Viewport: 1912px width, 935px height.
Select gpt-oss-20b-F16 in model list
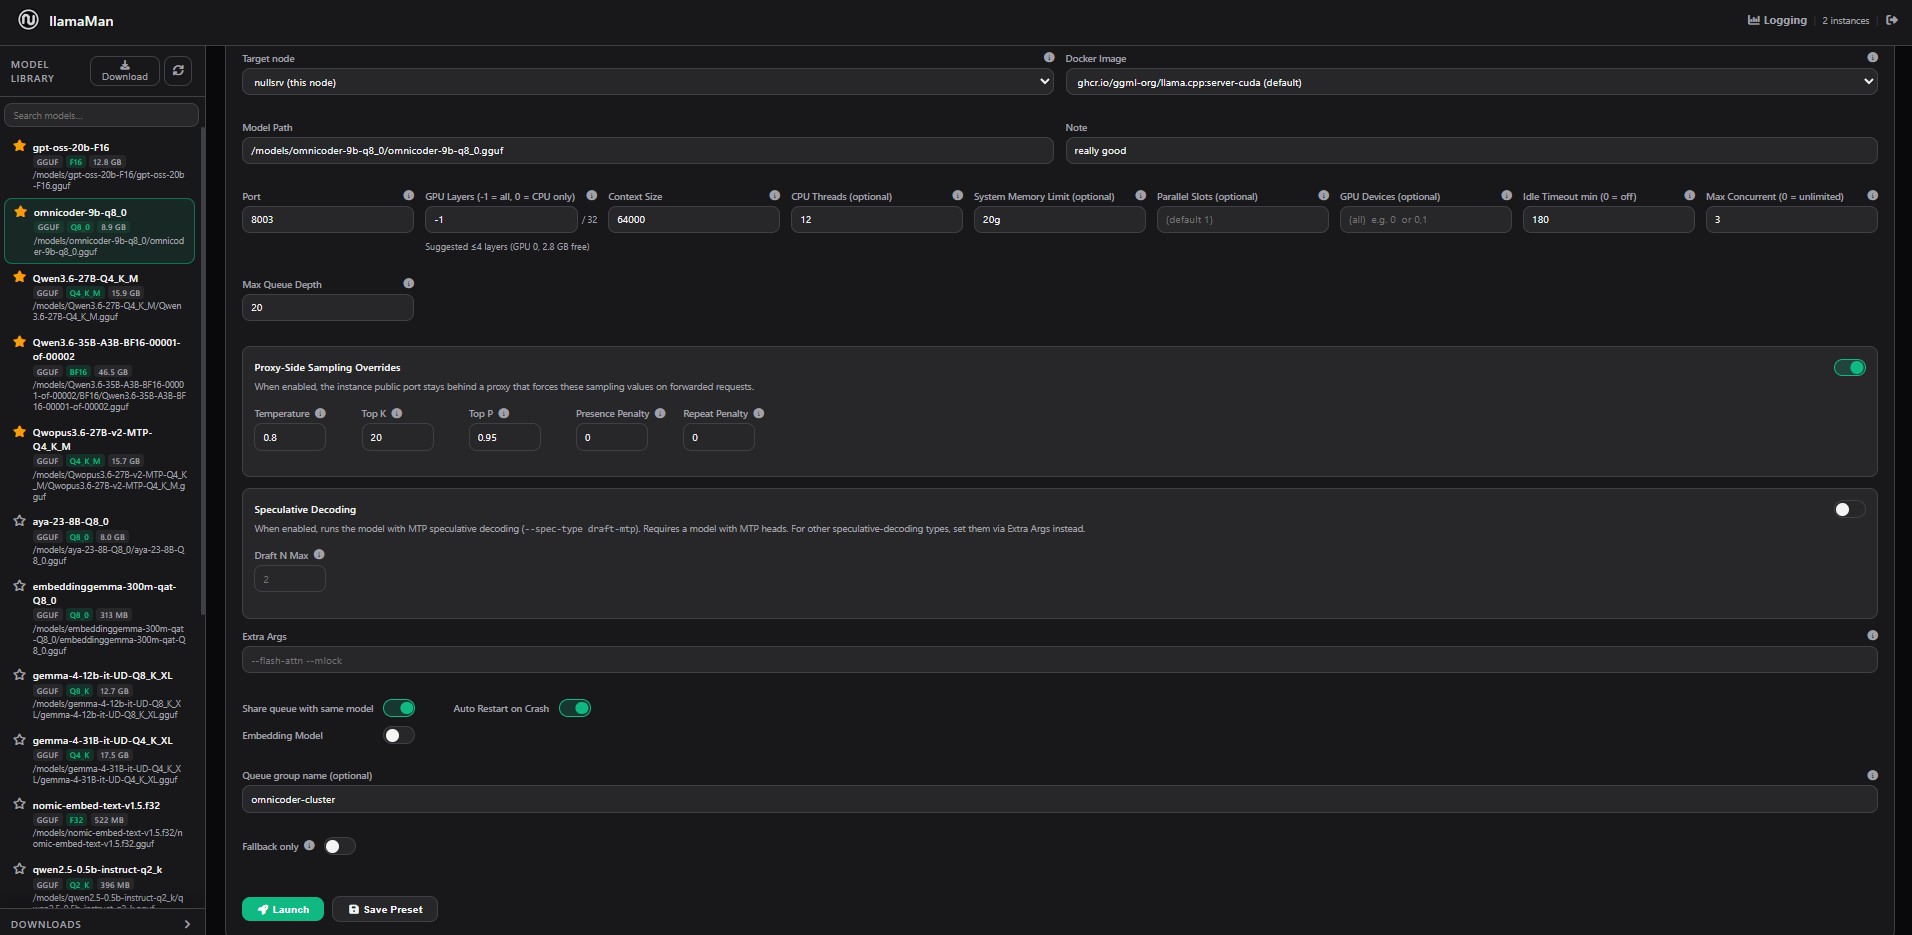tap(100, 165)
